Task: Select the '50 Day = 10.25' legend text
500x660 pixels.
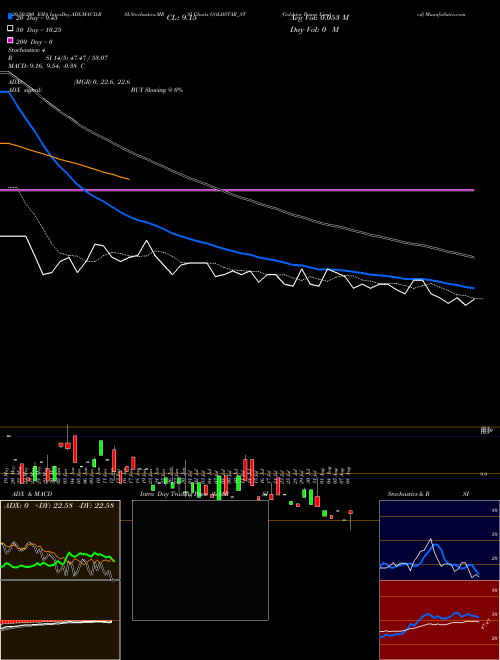Action: coord(38,30)
